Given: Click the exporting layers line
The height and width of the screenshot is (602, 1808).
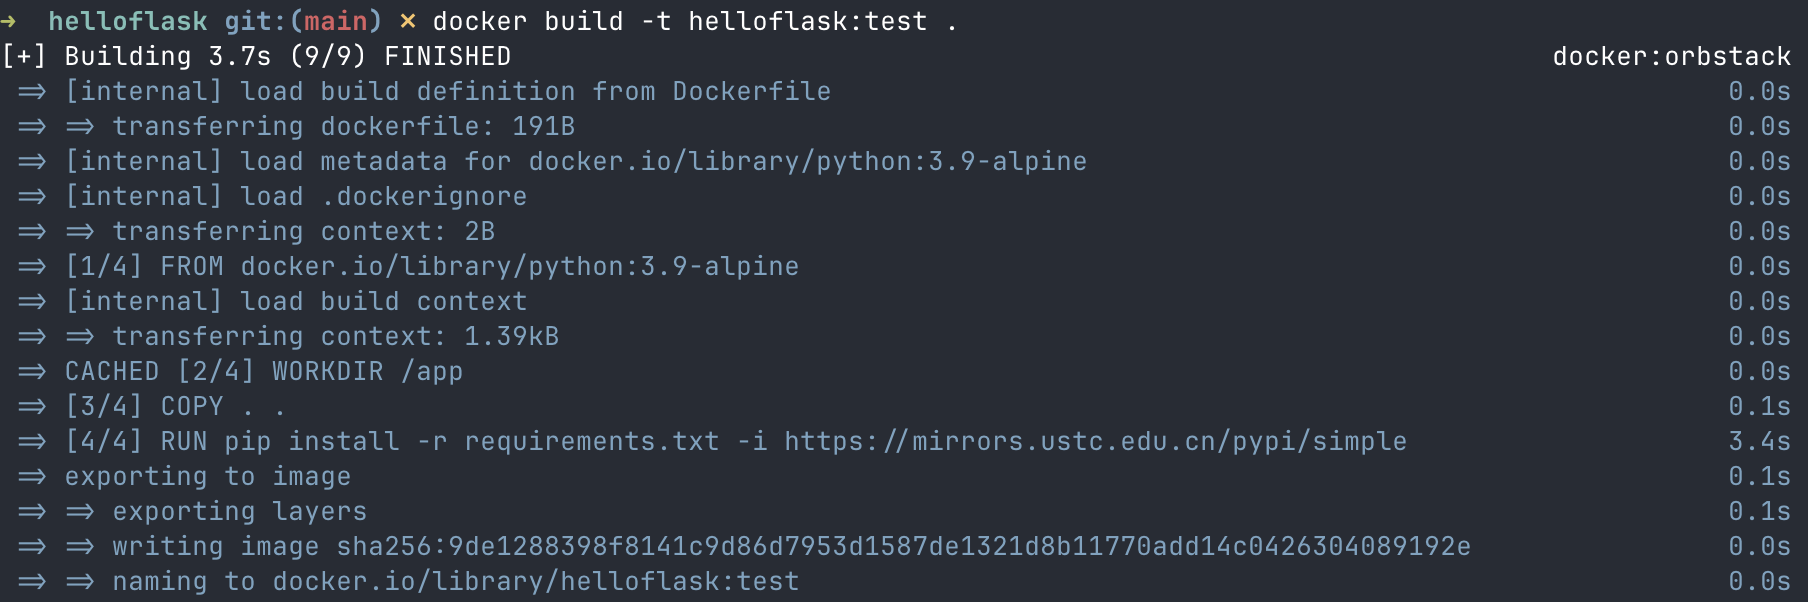Looking at the screenshot, I should point(239,511).
